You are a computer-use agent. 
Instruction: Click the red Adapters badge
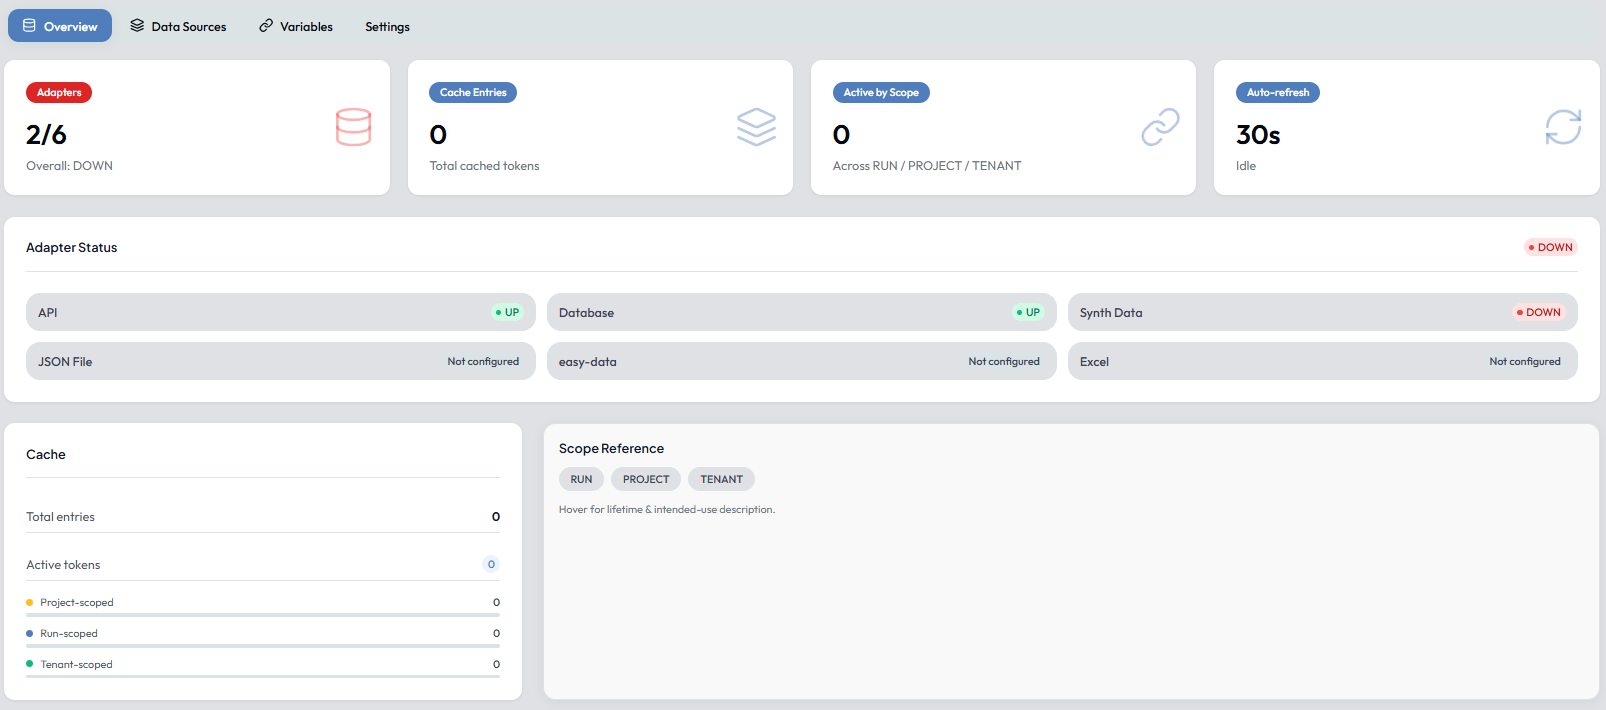click(x=59, y=92)
